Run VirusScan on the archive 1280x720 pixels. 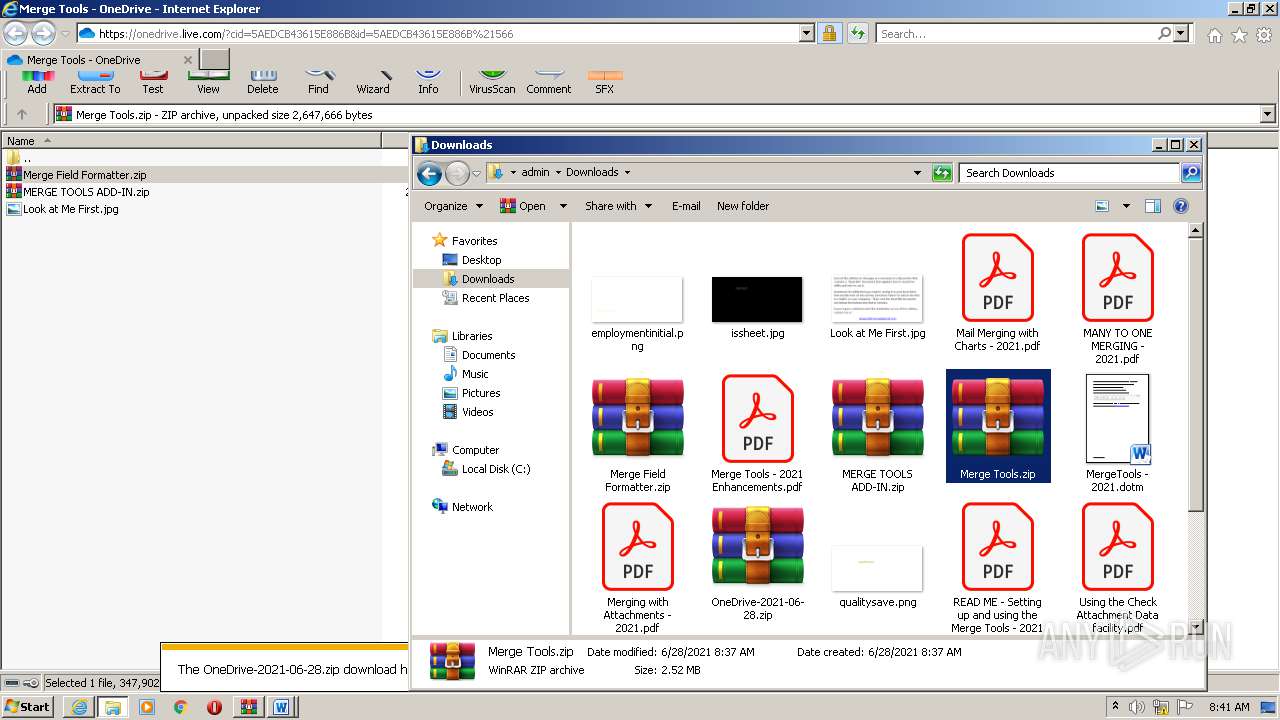tap(492, 81)
